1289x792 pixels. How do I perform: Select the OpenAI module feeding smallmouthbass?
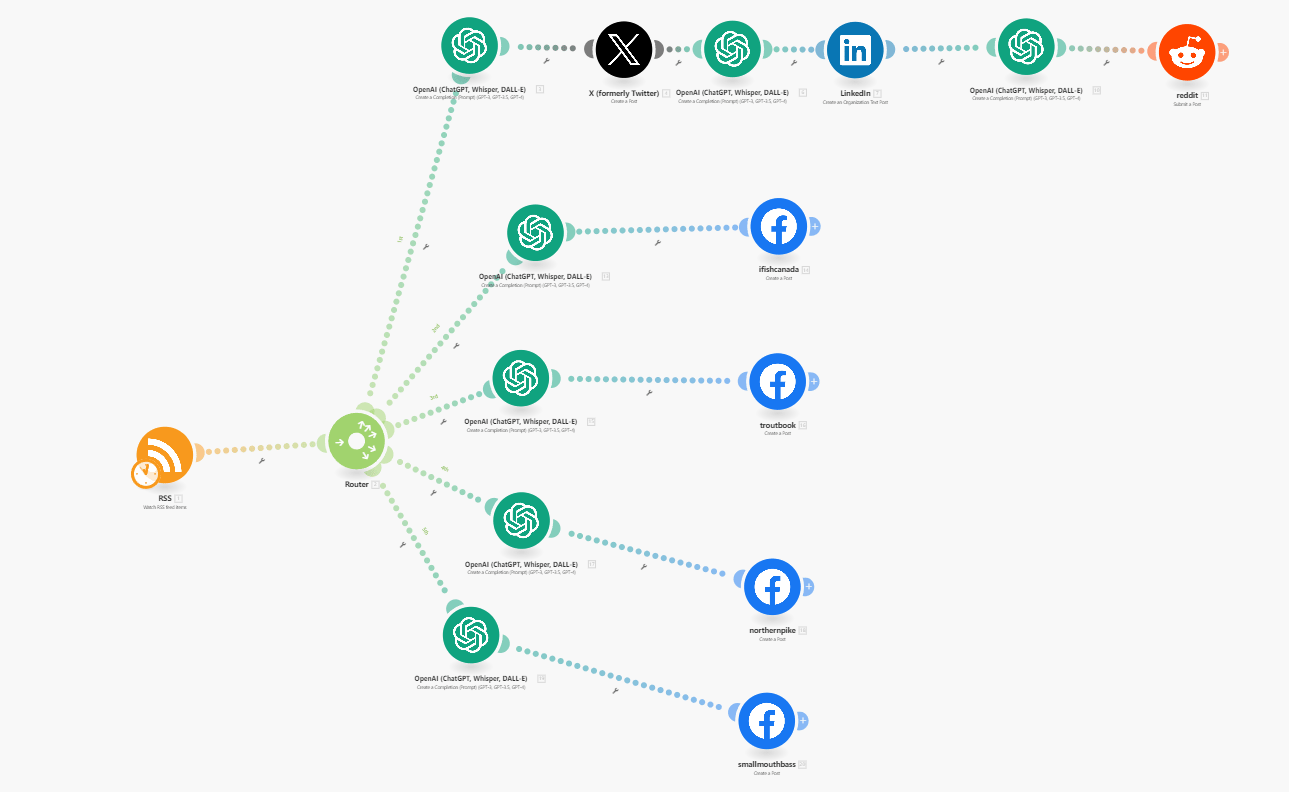pyautogui.click(x=471, y=636)
